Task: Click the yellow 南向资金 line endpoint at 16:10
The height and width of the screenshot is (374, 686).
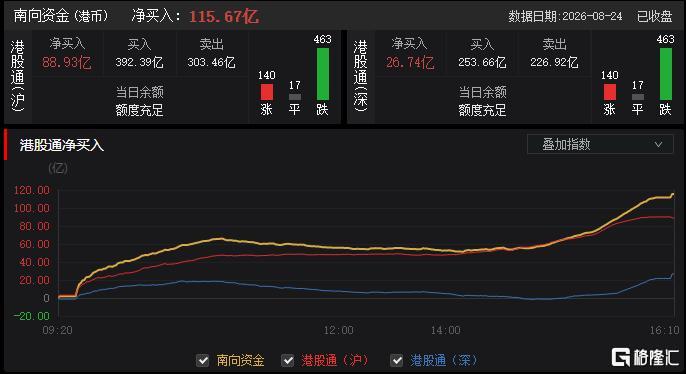Action: tap(672, 194)
